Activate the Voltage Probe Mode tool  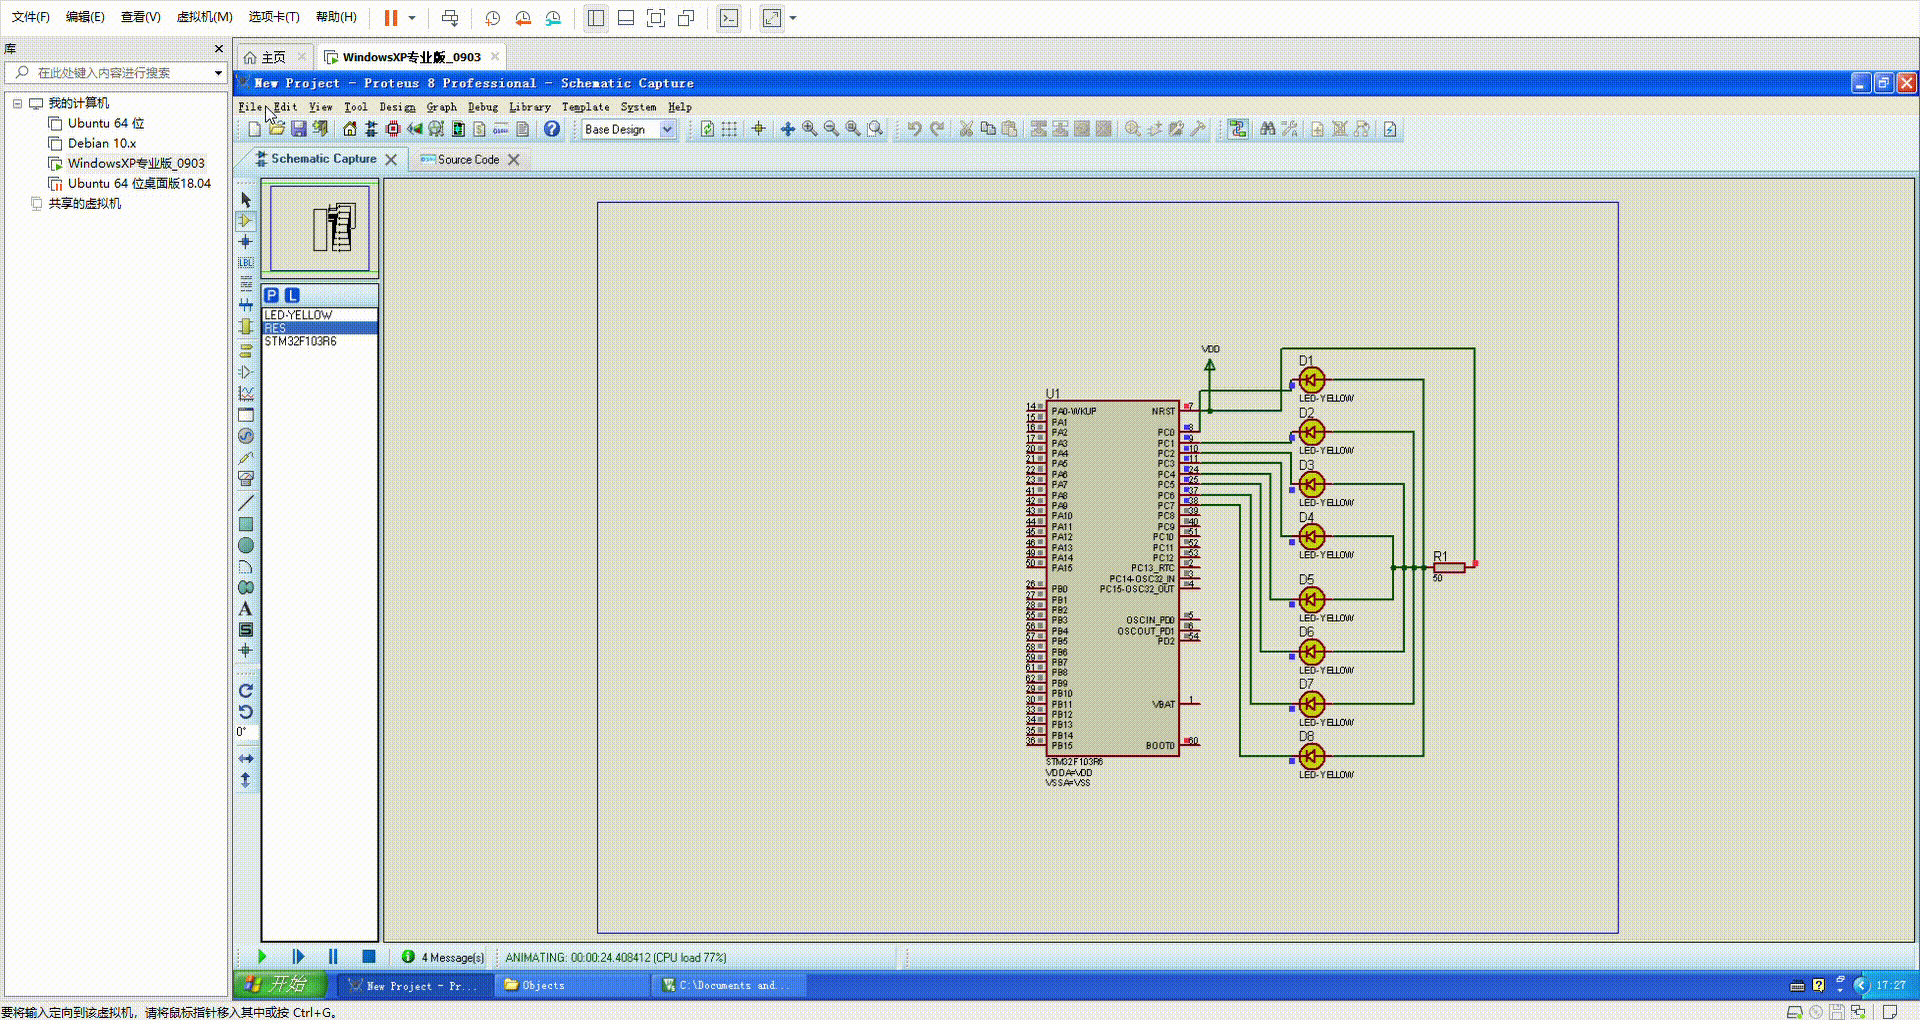(246, 458)
